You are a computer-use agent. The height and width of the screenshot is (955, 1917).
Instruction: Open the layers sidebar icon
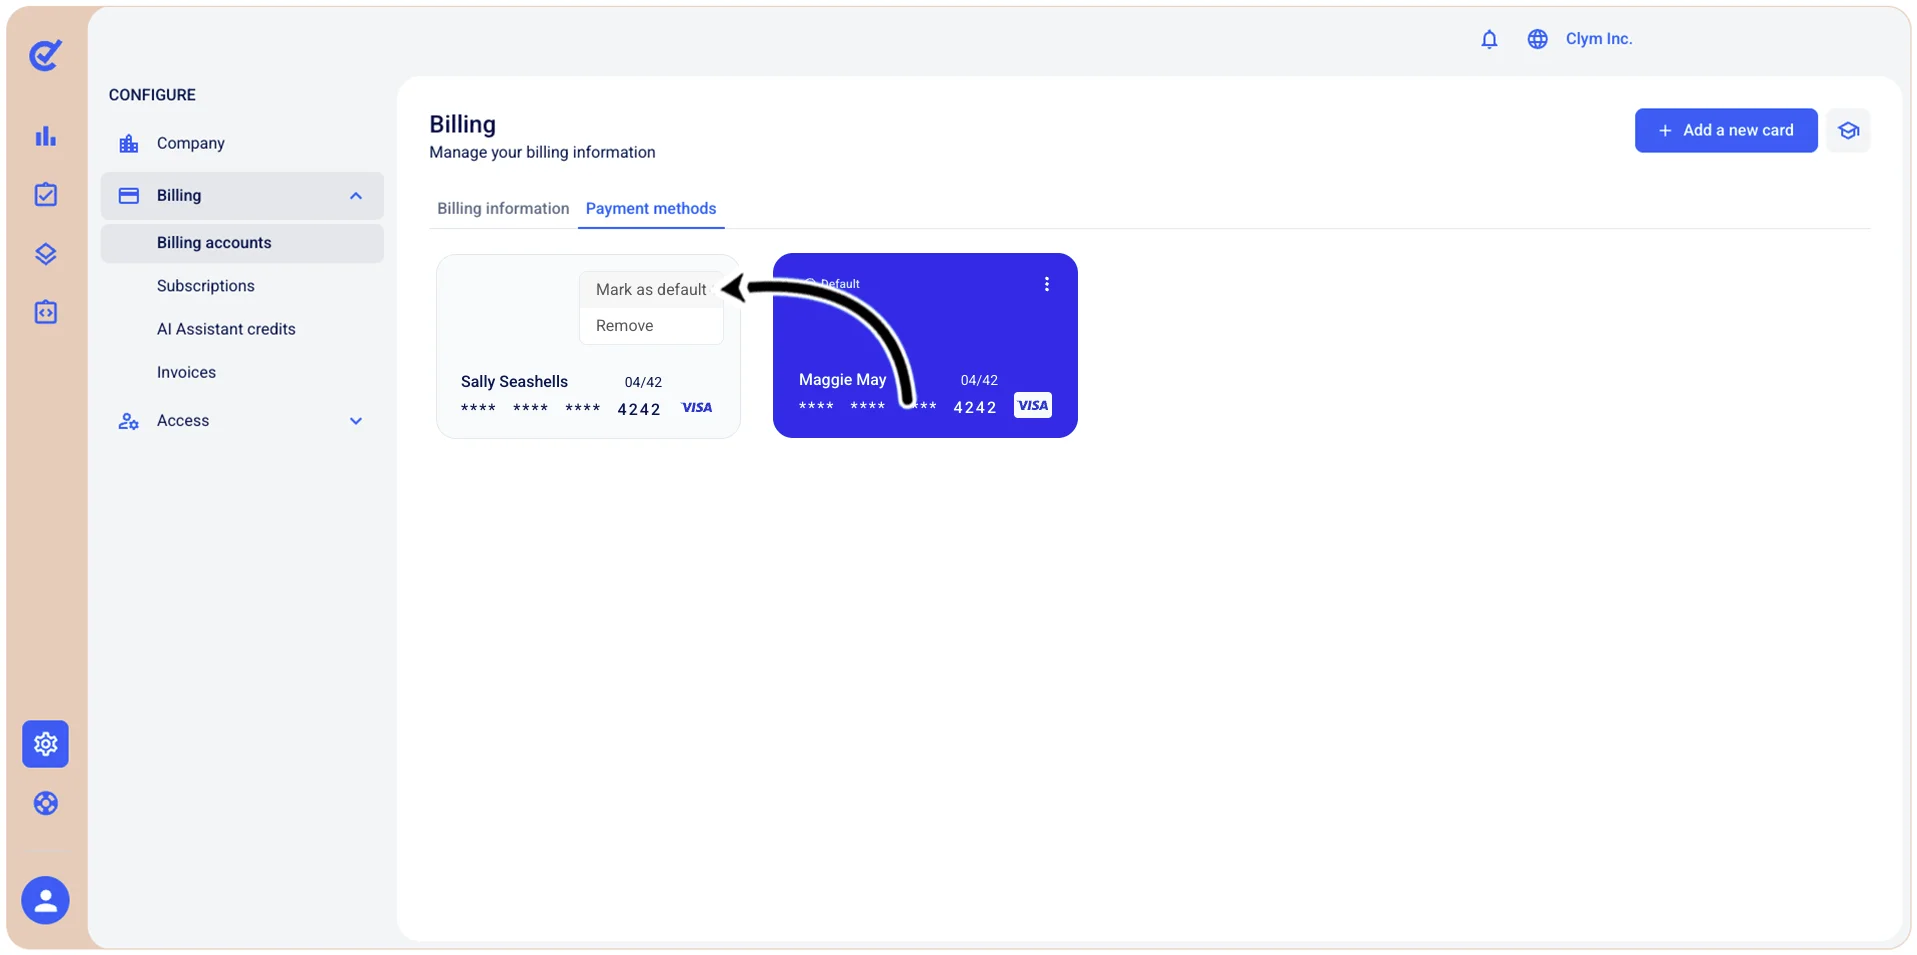click(x=45, y=254)
